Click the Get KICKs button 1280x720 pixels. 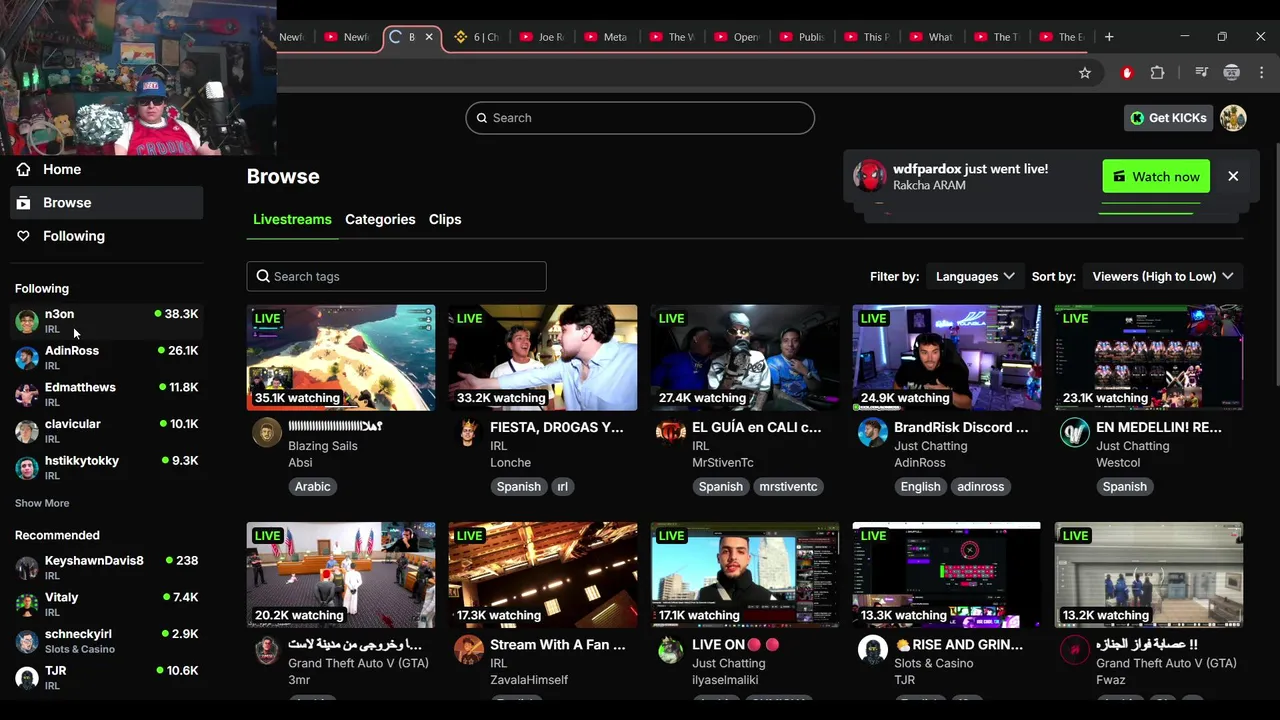pyautogui.click(x=1168, y=118)
